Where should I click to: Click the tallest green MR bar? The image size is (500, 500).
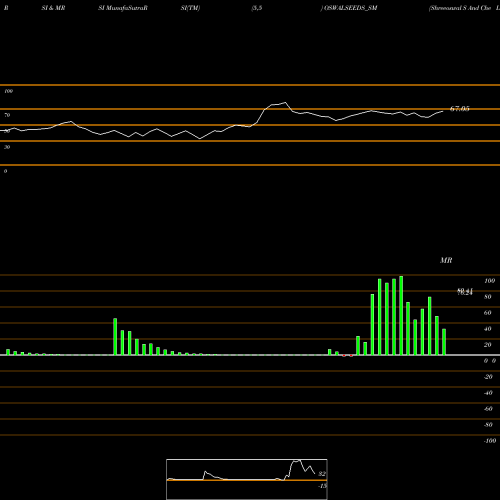tap(401, 315)
